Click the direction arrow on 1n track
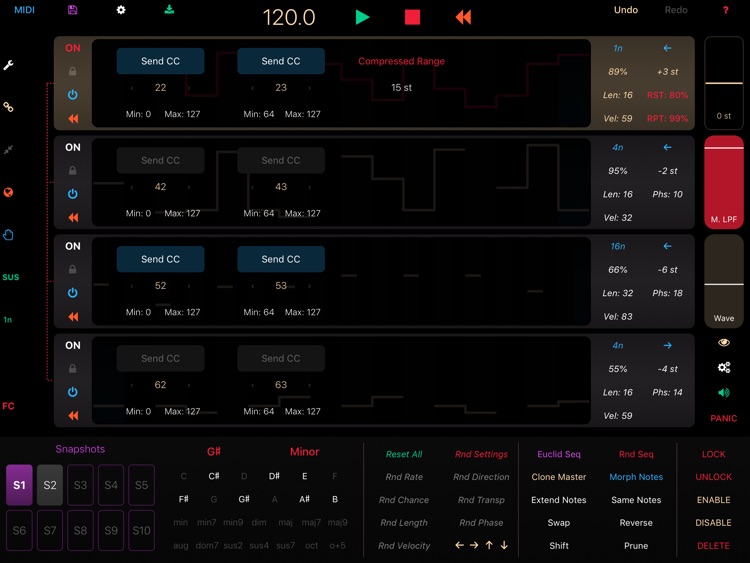The width and height of the screenshot is (750, 563). (x=667, y=48)
